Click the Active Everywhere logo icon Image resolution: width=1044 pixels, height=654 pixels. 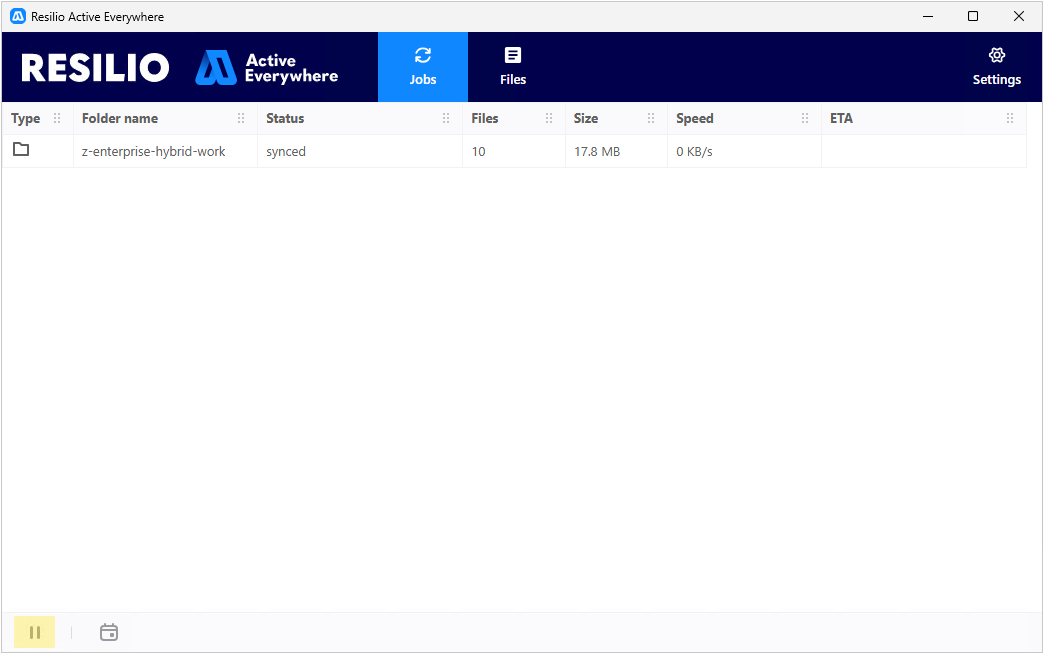coord(216,67)
